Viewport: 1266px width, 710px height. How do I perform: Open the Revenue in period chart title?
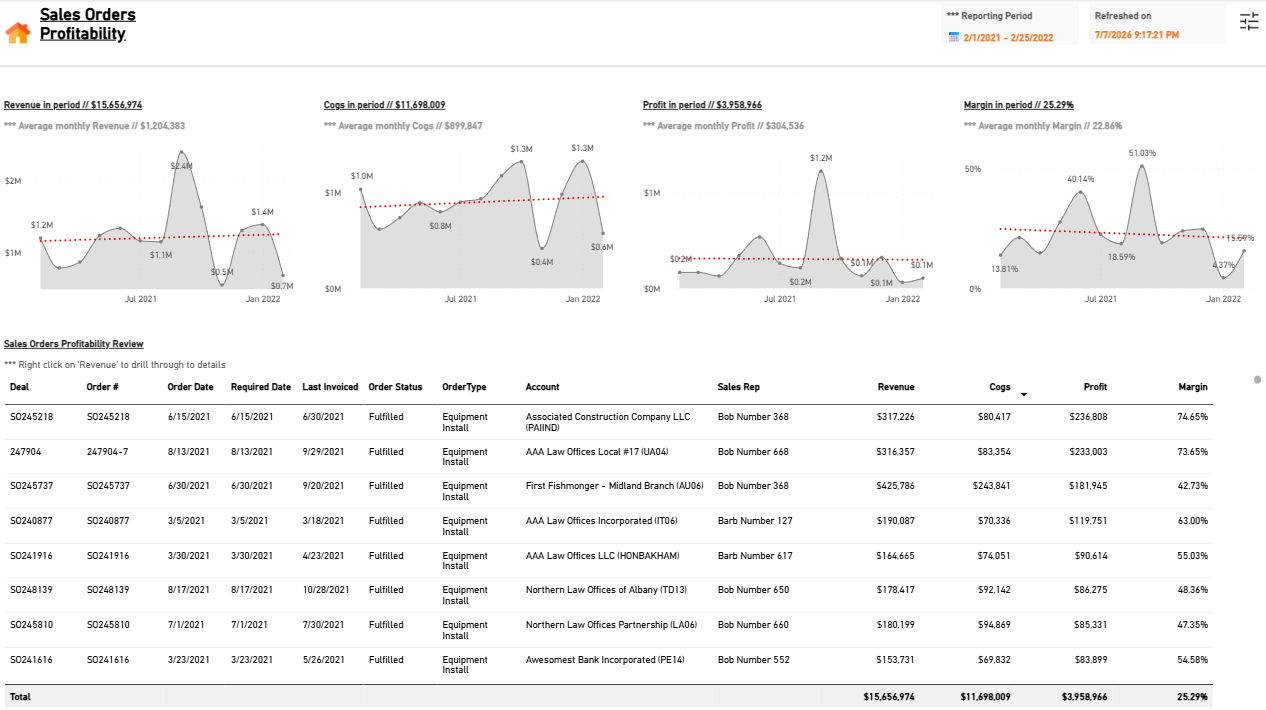pos(73,105)
